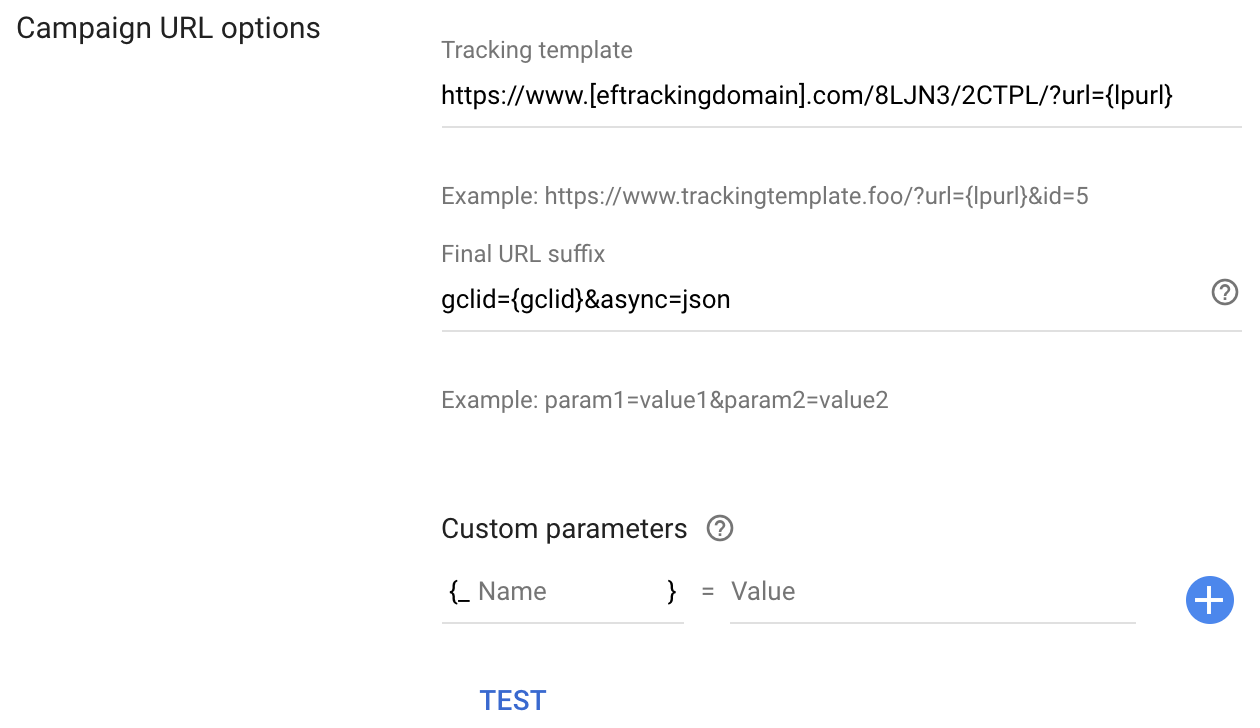
Task: Click the Custom parameters label text
Action: click(564, 529)
